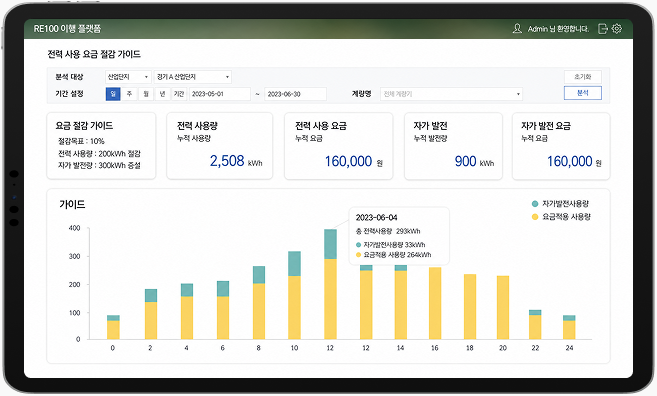Click the Admin 님 환영합니다 greeting text
657x396 pixels.
[558, 28]
